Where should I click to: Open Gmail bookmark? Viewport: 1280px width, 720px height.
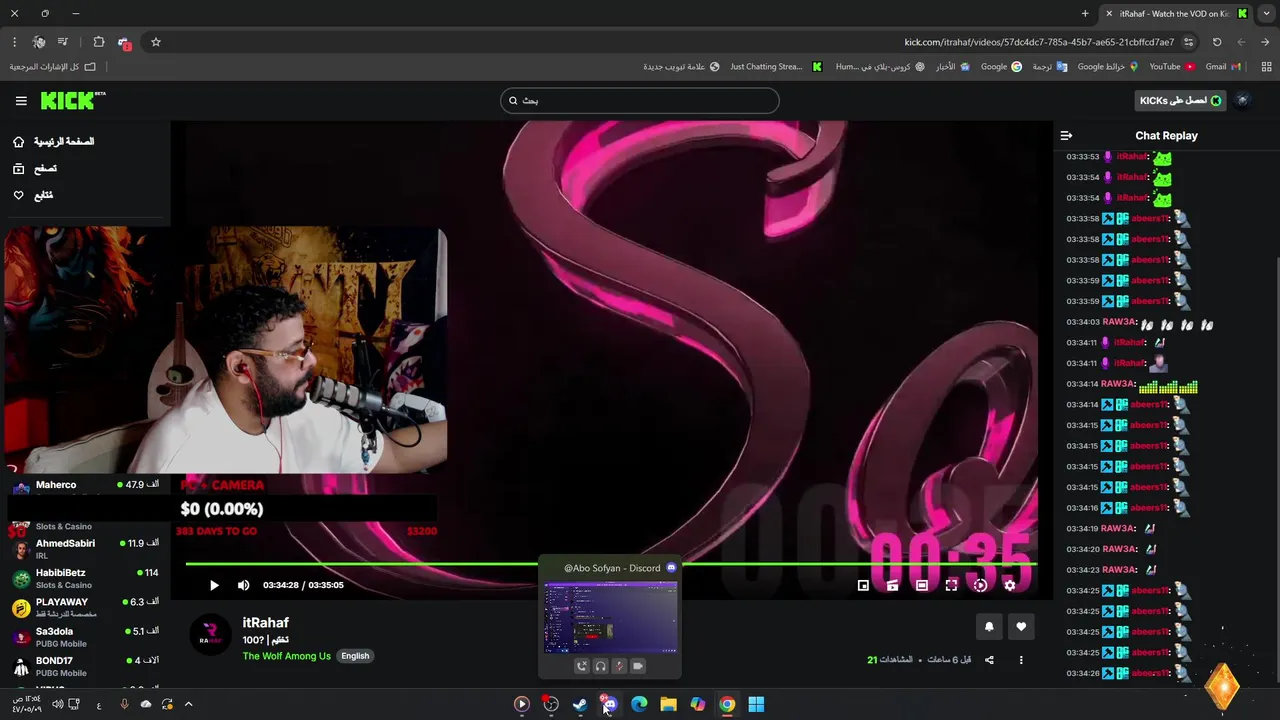[1223, 66]
